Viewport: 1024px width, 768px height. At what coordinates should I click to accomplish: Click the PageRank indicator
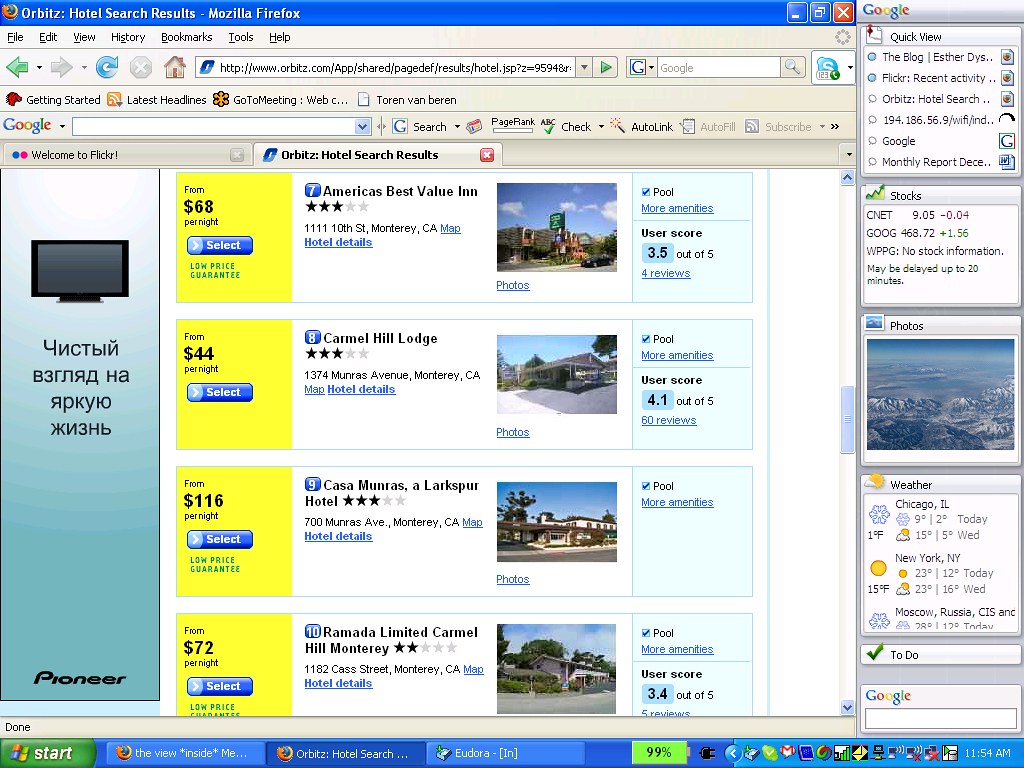(x=513, y=125)
